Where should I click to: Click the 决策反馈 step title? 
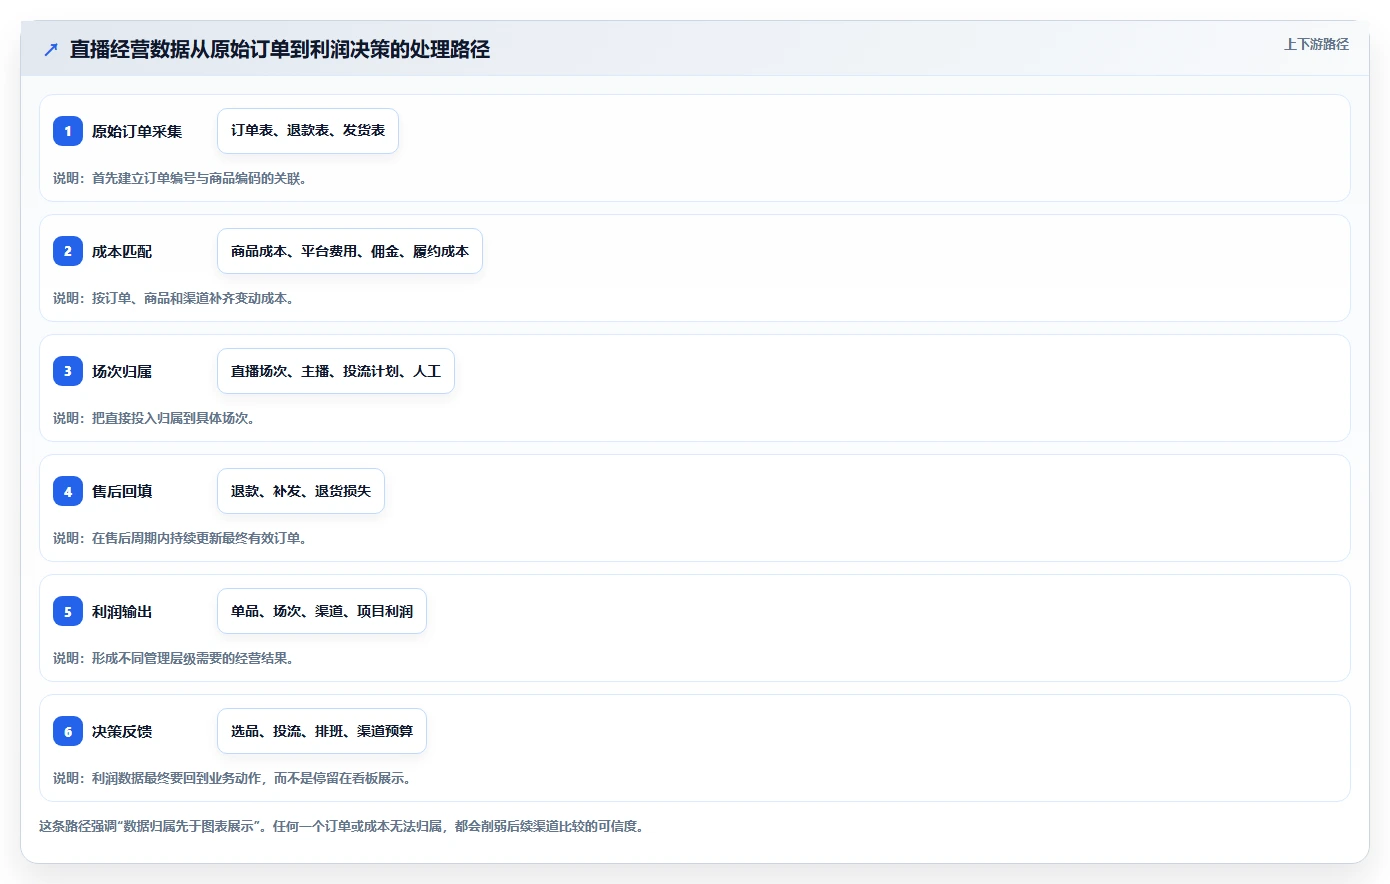[122, 731]
